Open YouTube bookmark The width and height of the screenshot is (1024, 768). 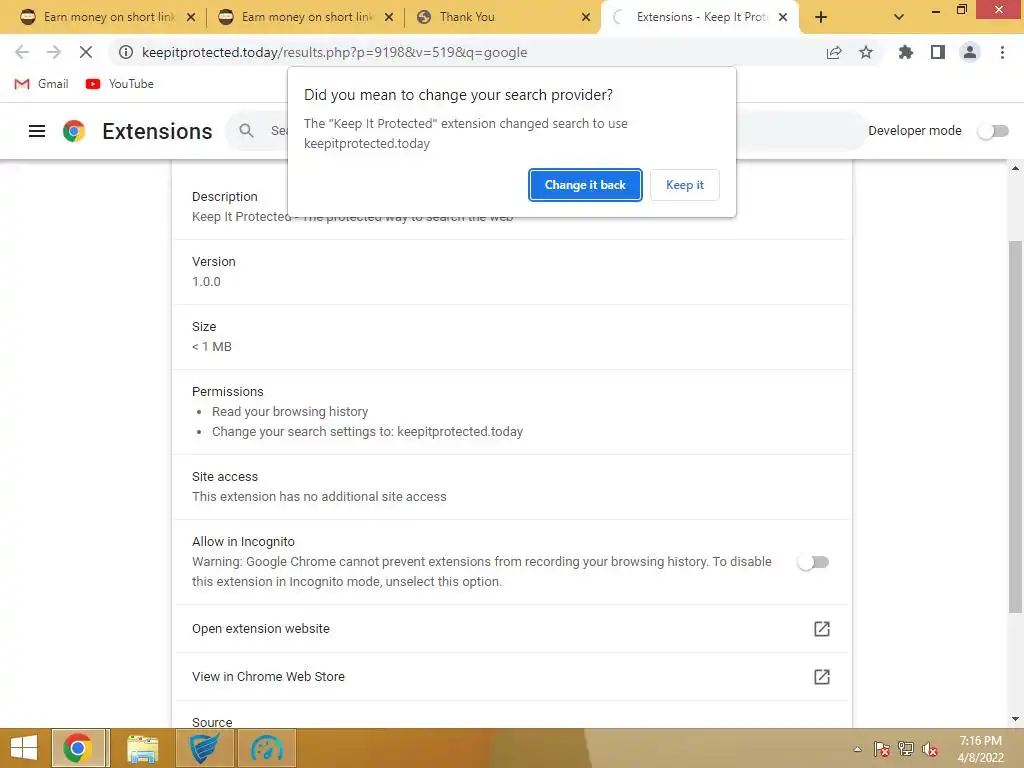(x=120, y=84)
